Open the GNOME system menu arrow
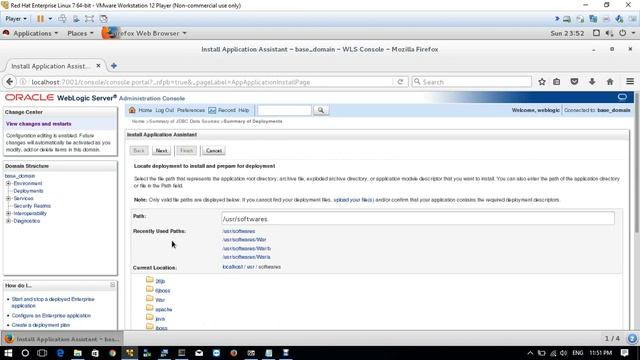 pos(633,33)
